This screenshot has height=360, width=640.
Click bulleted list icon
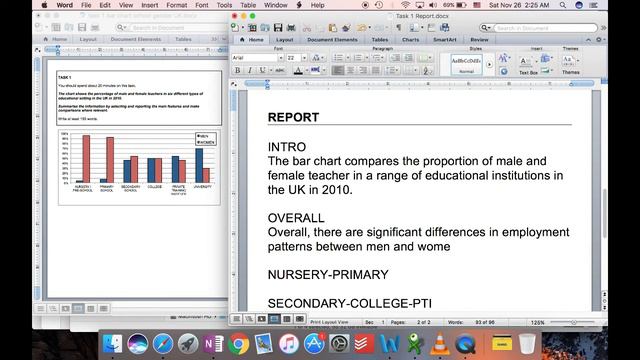(338, 58)
